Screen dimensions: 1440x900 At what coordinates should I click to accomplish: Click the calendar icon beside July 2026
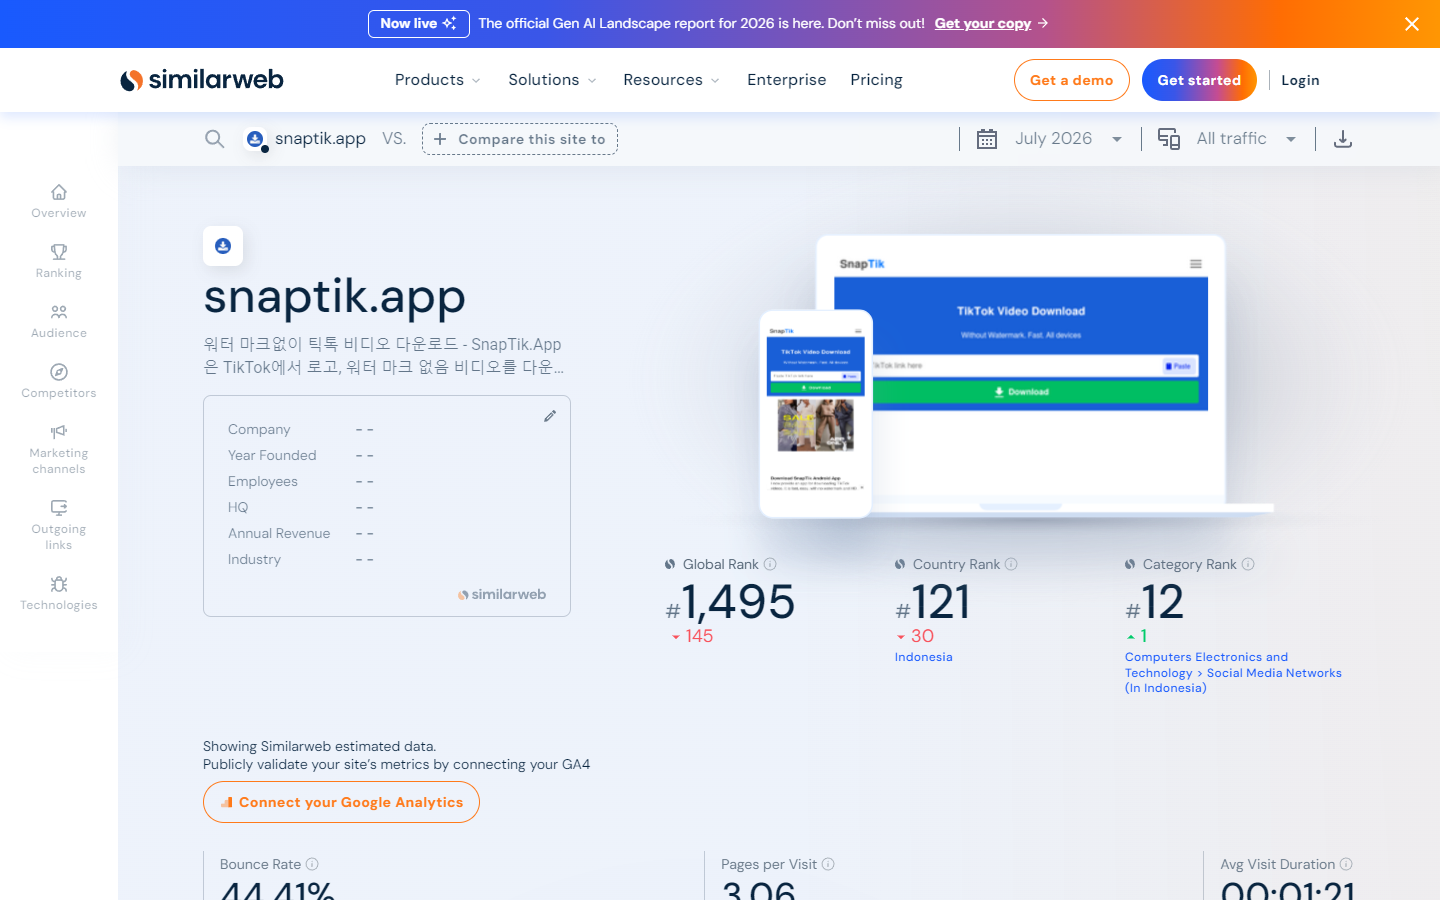coord(987,139)
